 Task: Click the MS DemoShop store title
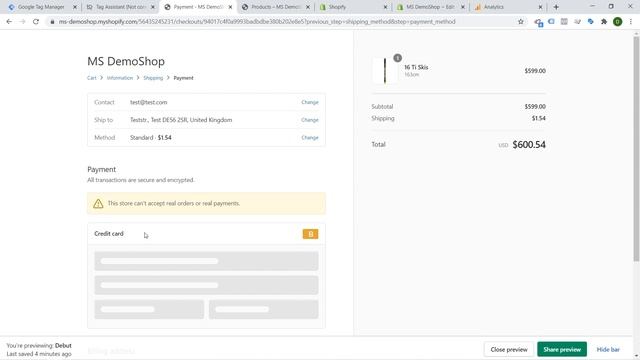point(126,61)
